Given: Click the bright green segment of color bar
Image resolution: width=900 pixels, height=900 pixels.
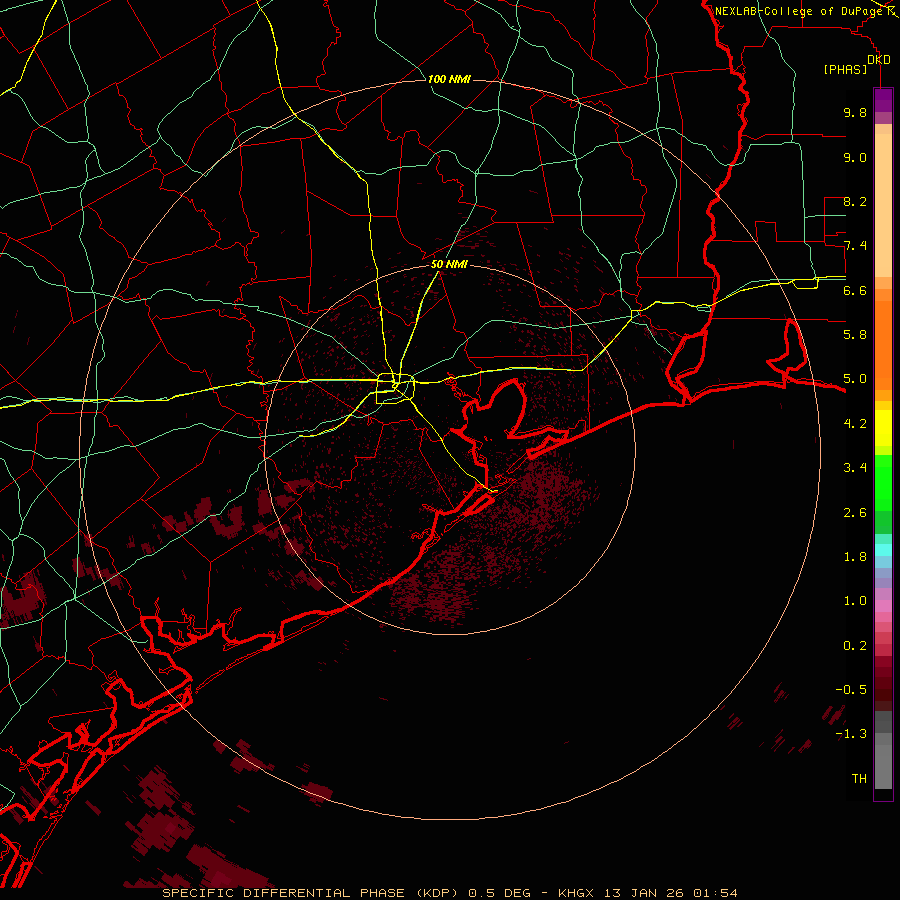Looking at the screenshot, I should coord(883,482).
